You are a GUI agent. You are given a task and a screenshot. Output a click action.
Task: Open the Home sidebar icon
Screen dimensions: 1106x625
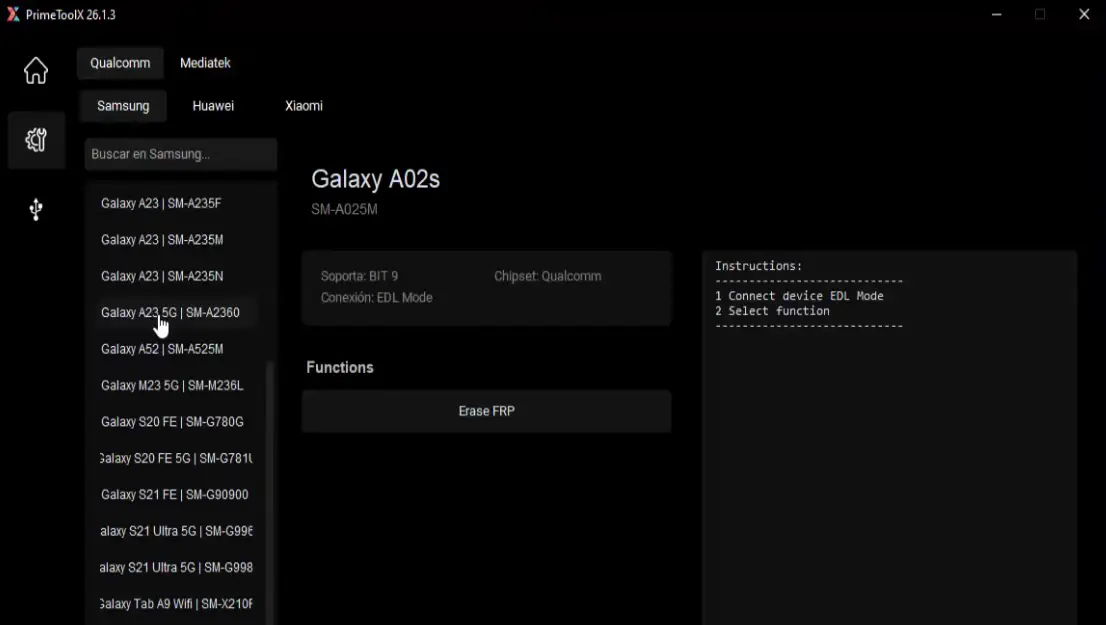[x=36, y=71]
